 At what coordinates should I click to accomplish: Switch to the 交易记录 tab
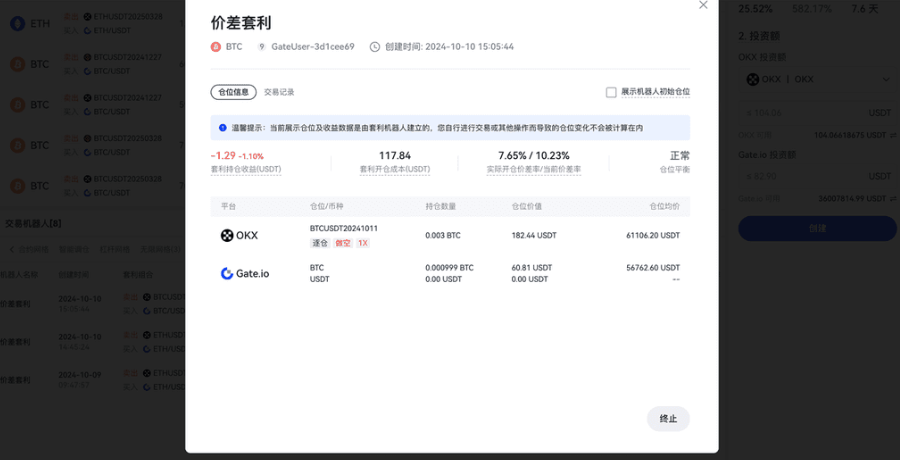[279, 92]
